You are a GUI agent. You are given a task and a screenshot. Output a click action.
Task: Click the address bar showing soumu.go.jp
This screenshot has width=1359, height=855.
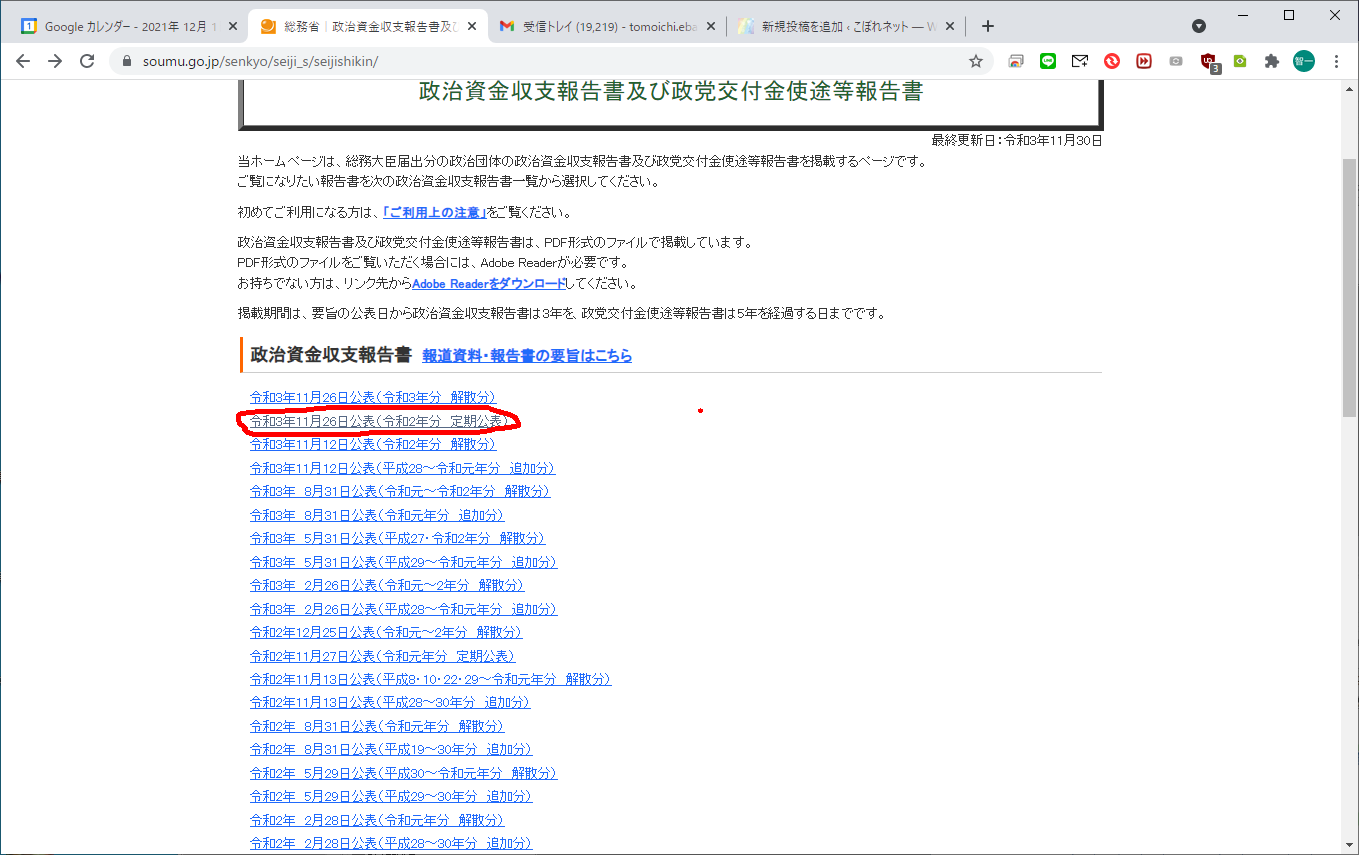[540, 61]
